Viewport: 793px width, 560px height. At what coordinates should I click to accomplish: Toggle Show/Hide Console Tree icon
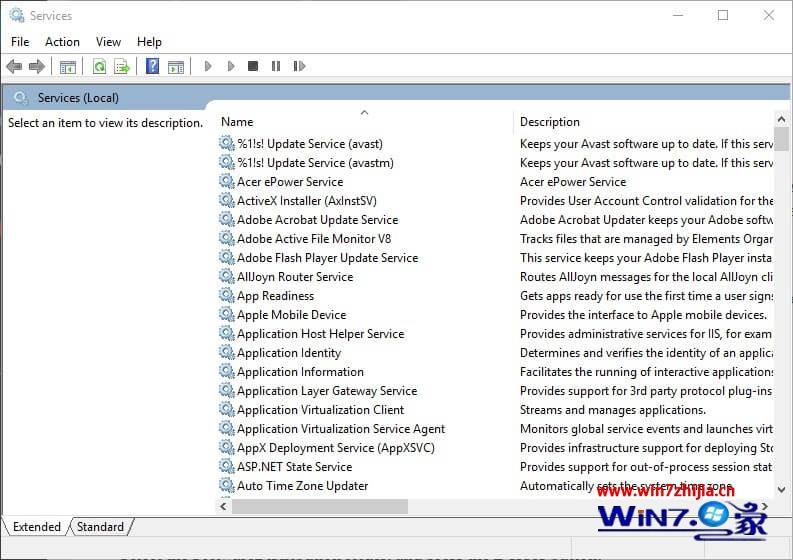click(67, 66)
